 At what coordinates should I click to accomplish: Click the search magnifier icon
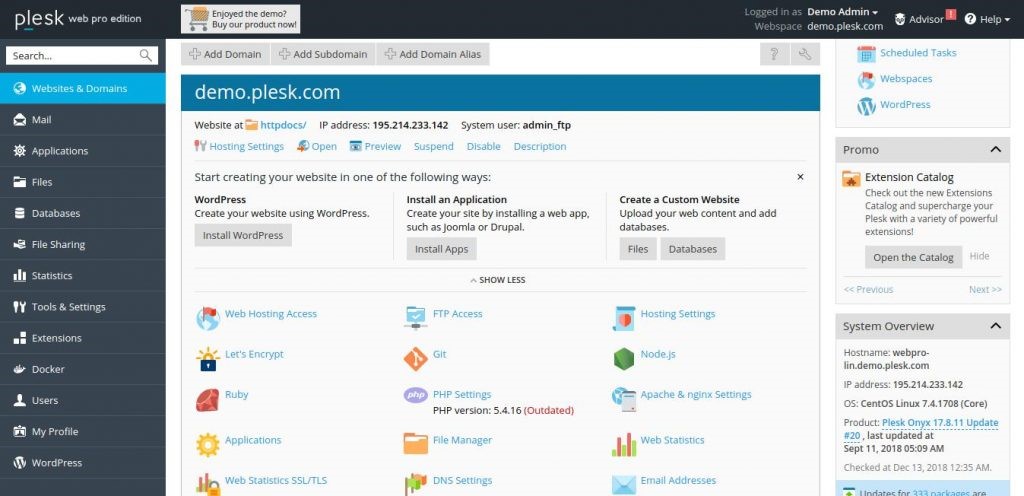pos(146,55)
